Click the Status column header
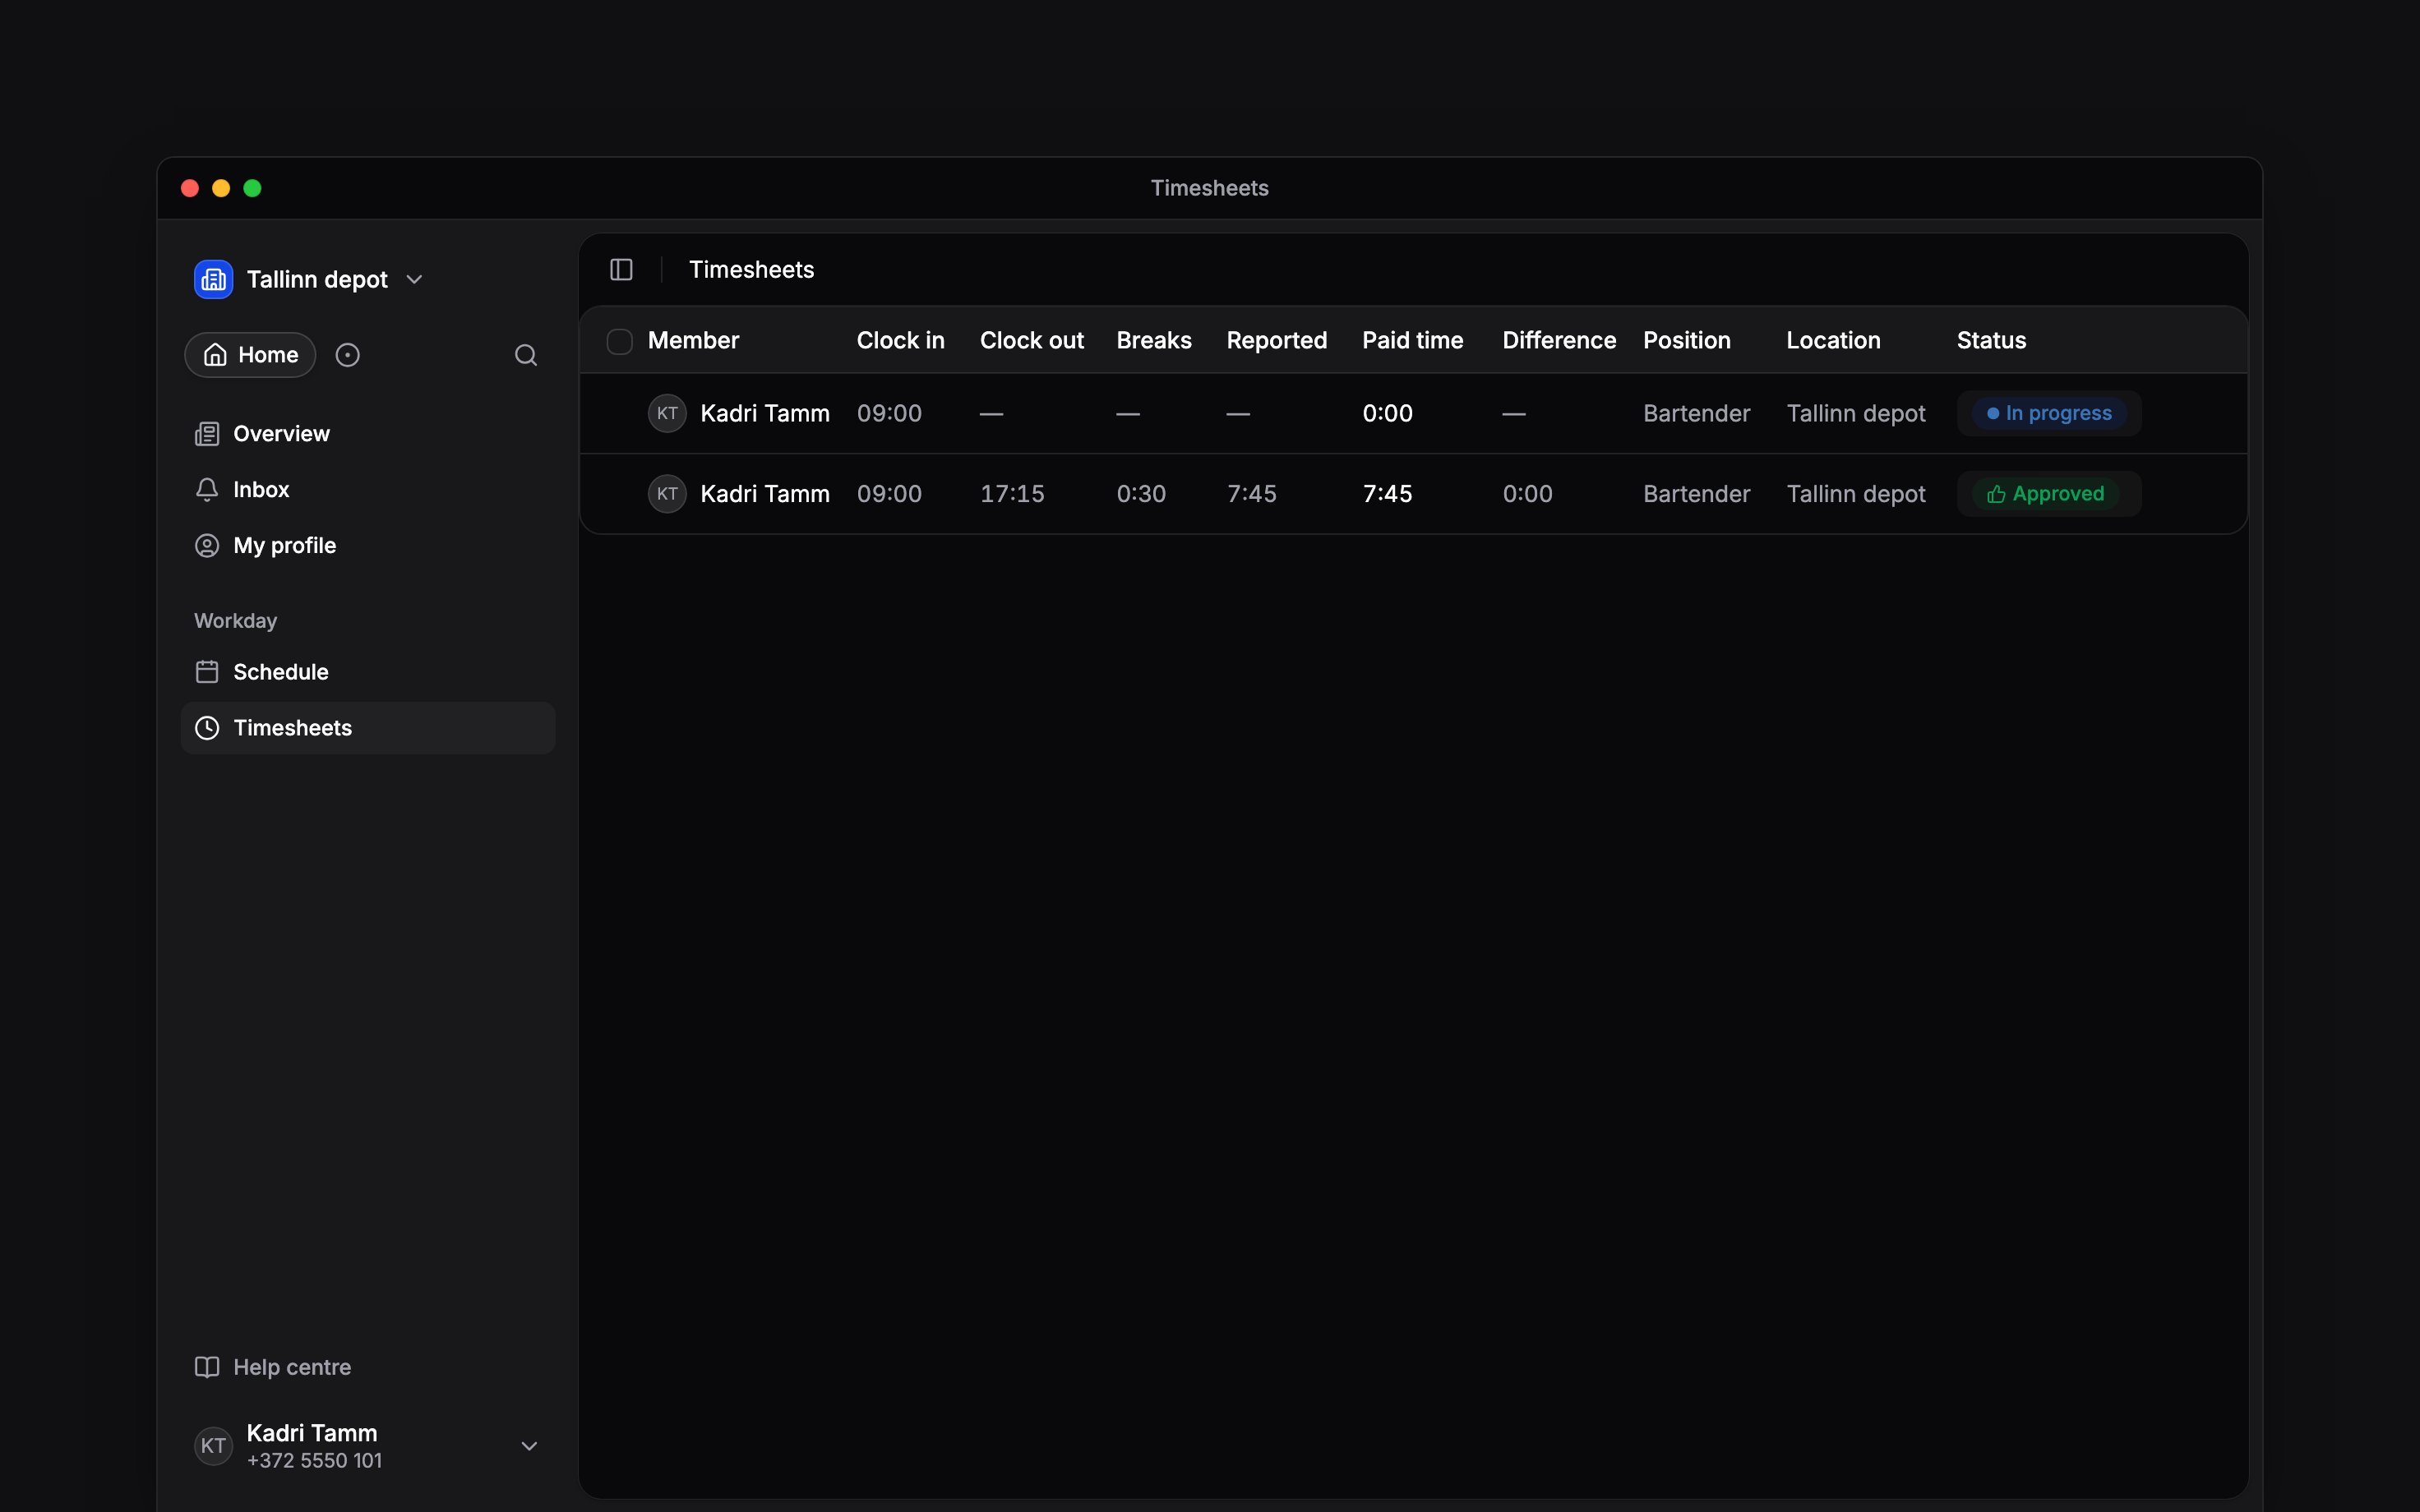 tap(1991, 341)
